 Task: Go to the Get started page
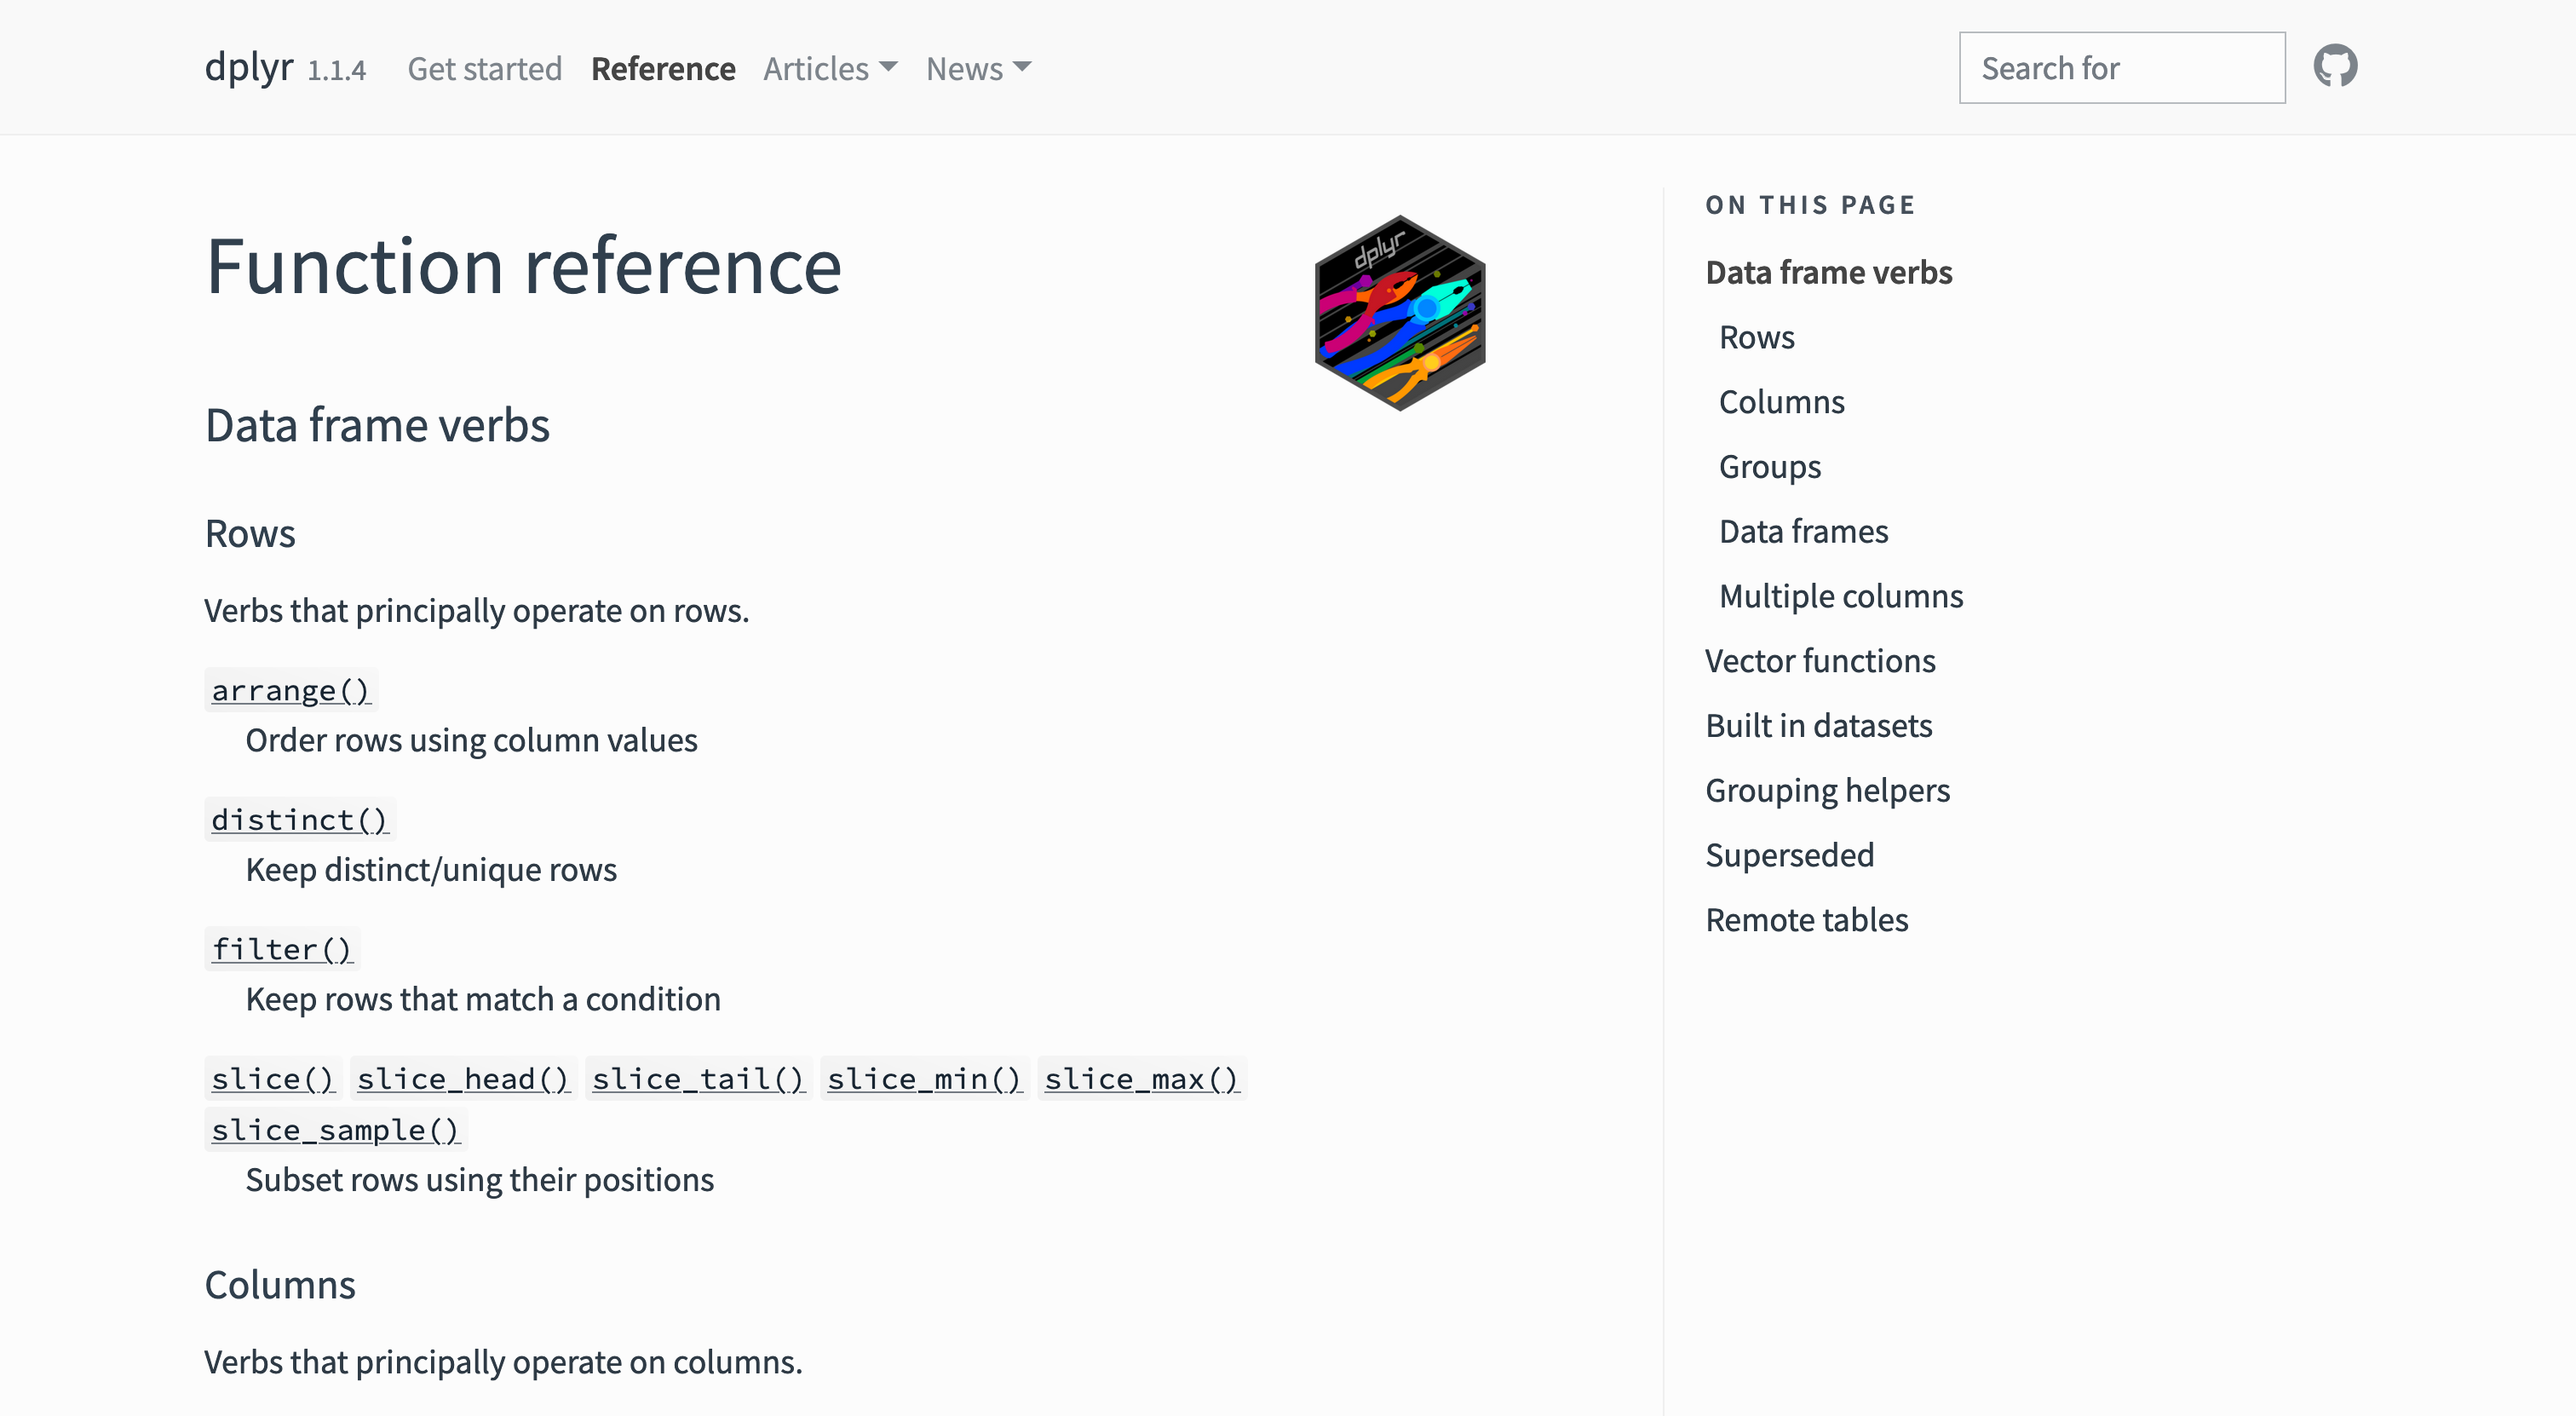click(x=485, y=68)
